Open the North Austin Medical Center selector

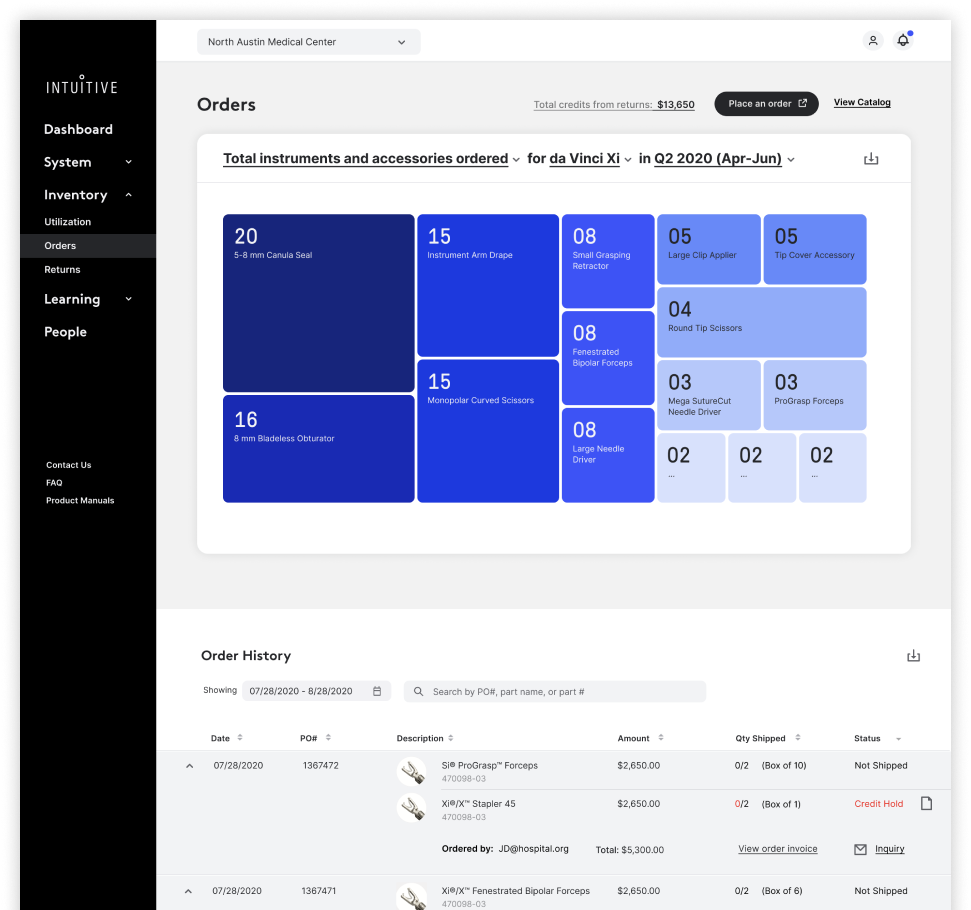(308, 41)
